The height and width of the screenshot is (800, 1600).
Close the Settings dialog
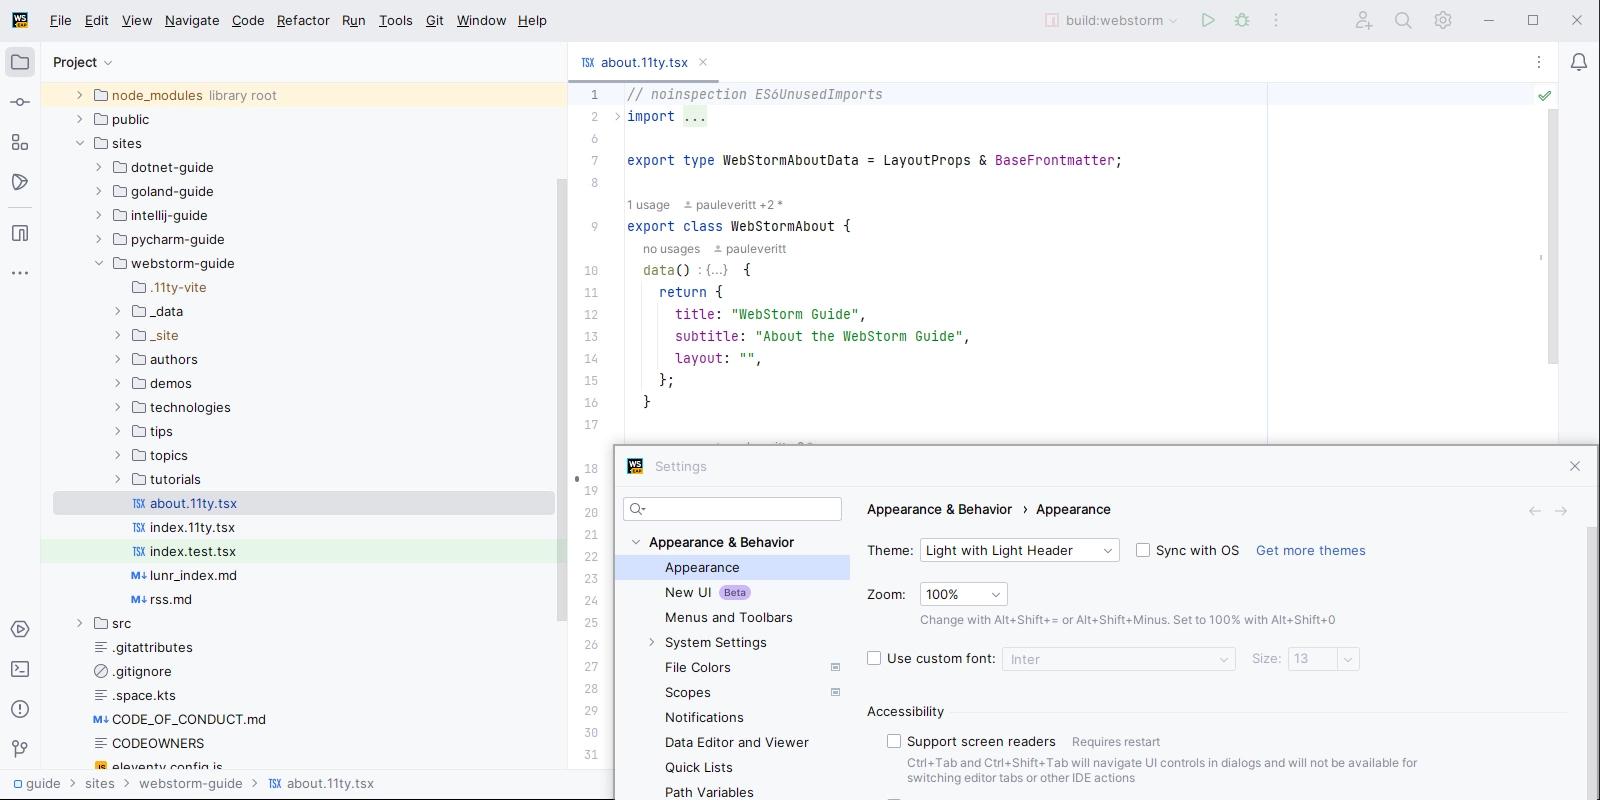[x=1575, y=466]
